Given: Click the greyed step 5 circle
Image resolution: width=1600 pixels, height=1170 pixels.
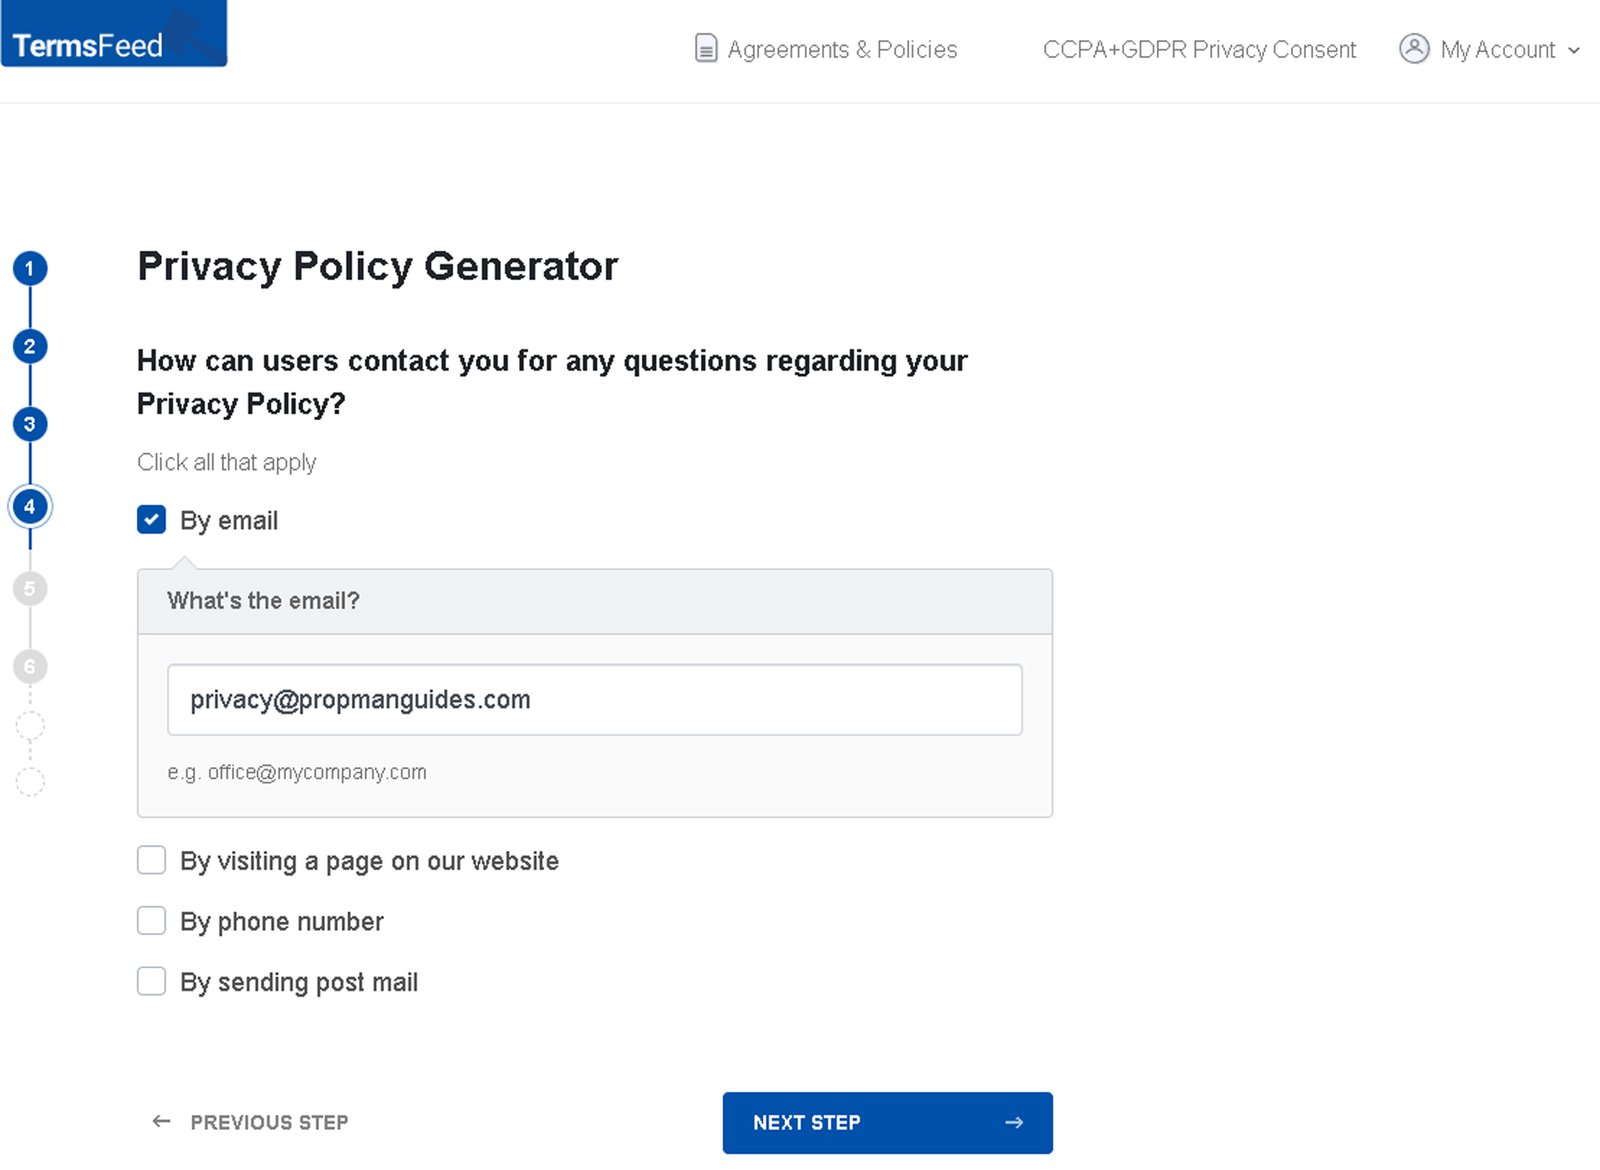Looking at the screenshot, I should point(30,589).
